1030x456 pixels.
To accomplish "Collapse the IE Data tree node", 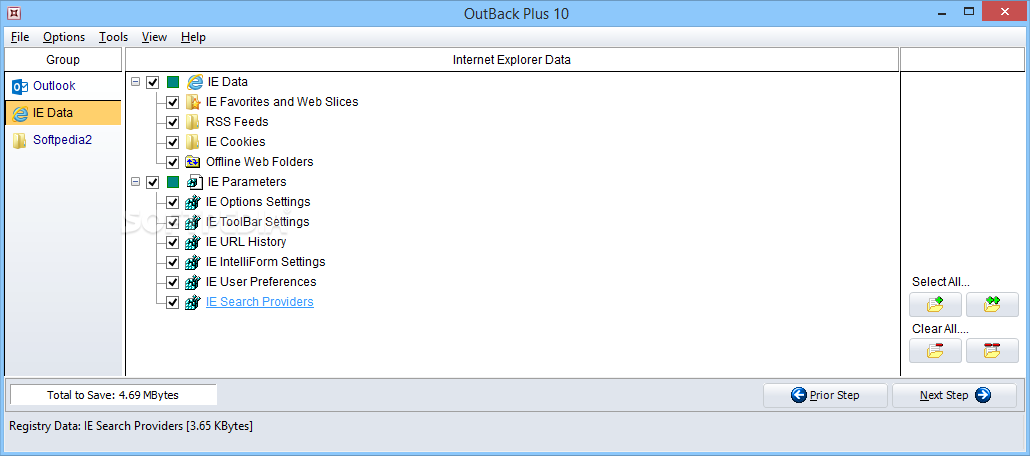I will click(x=135, y=82).
